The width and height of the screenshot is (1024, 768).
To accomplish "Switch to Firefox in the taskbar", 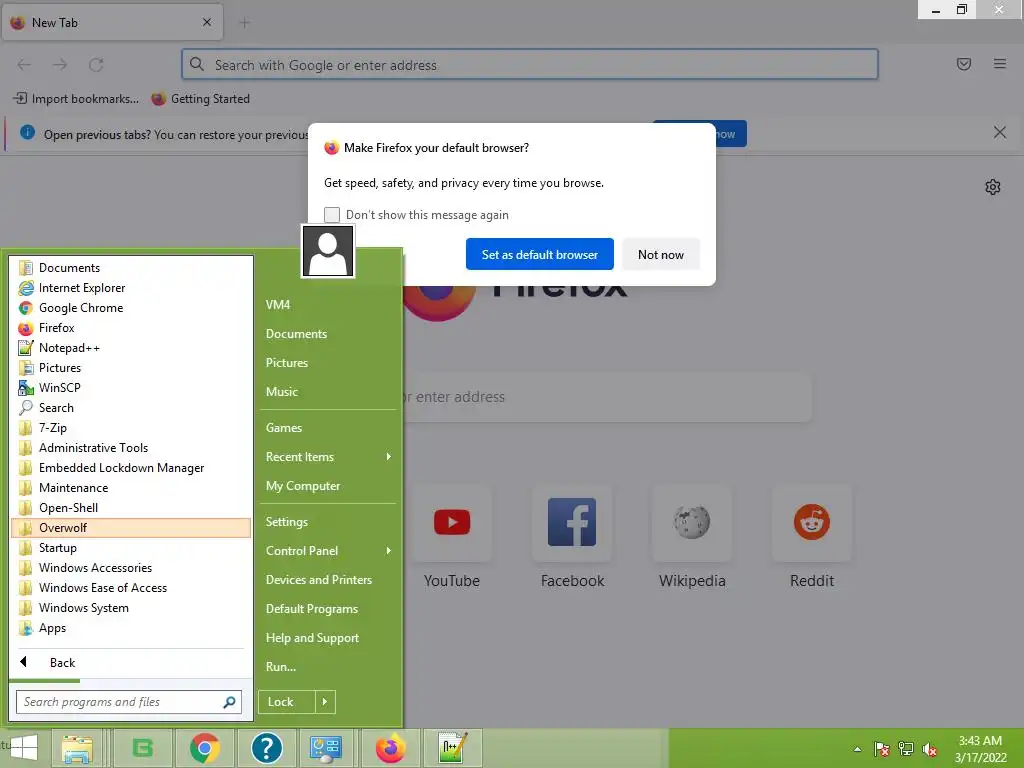I will [x=391, y=748].
